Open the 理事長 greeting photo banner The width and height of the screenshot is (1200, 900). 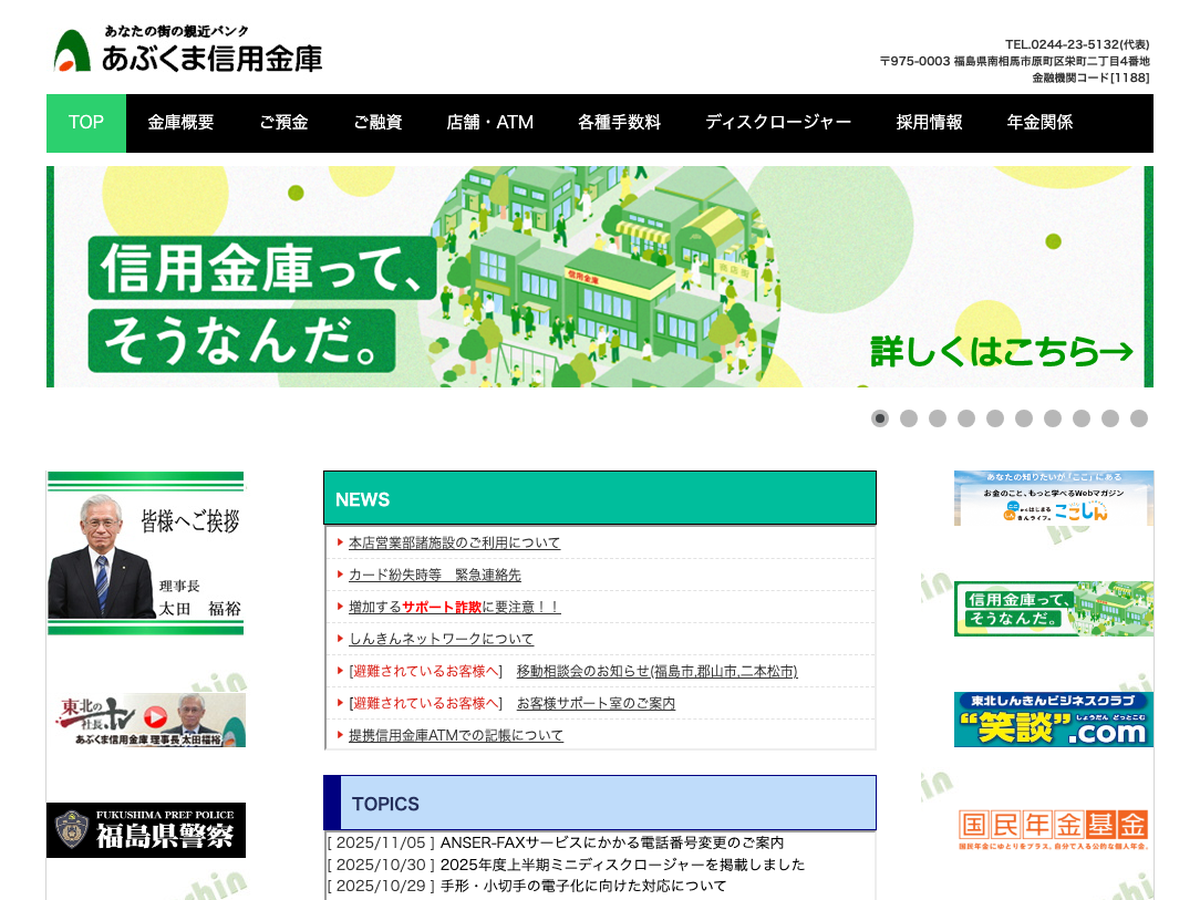[146, 553]
